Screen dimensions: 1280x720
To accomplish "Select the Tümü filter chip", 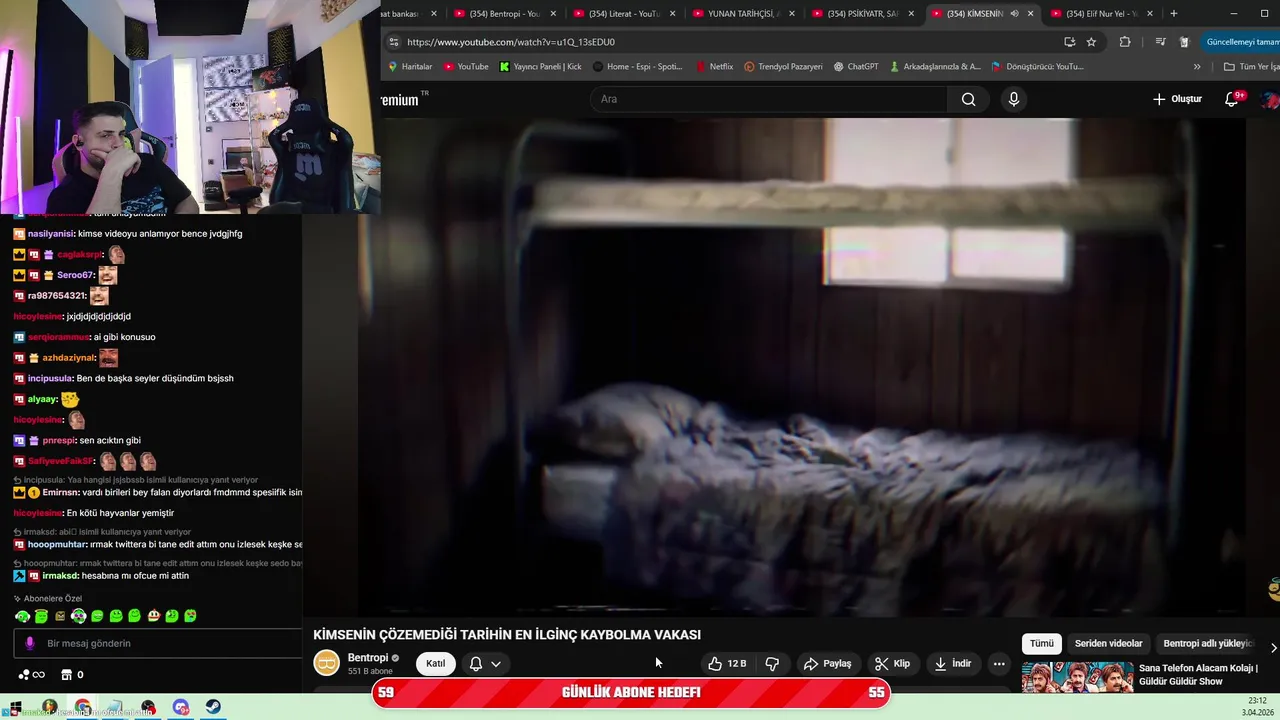I will (x=1042, y=643).
